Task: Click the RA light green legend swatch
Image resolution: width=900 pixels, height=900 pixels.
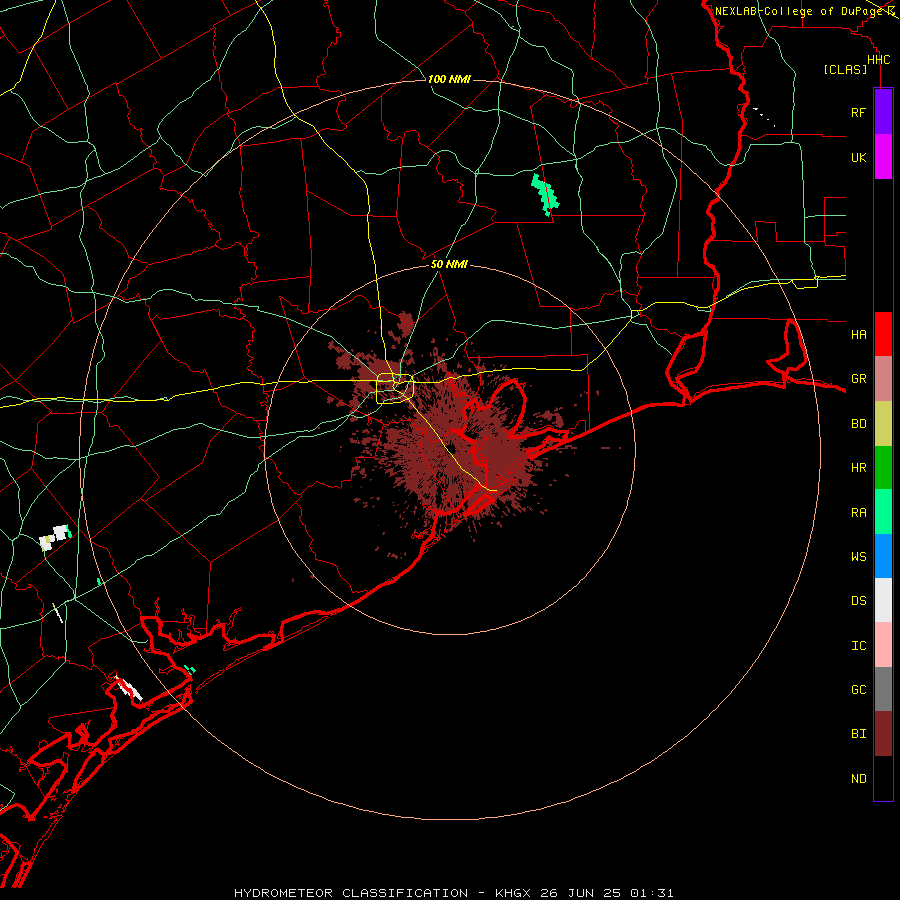Action: coord(883,512)
